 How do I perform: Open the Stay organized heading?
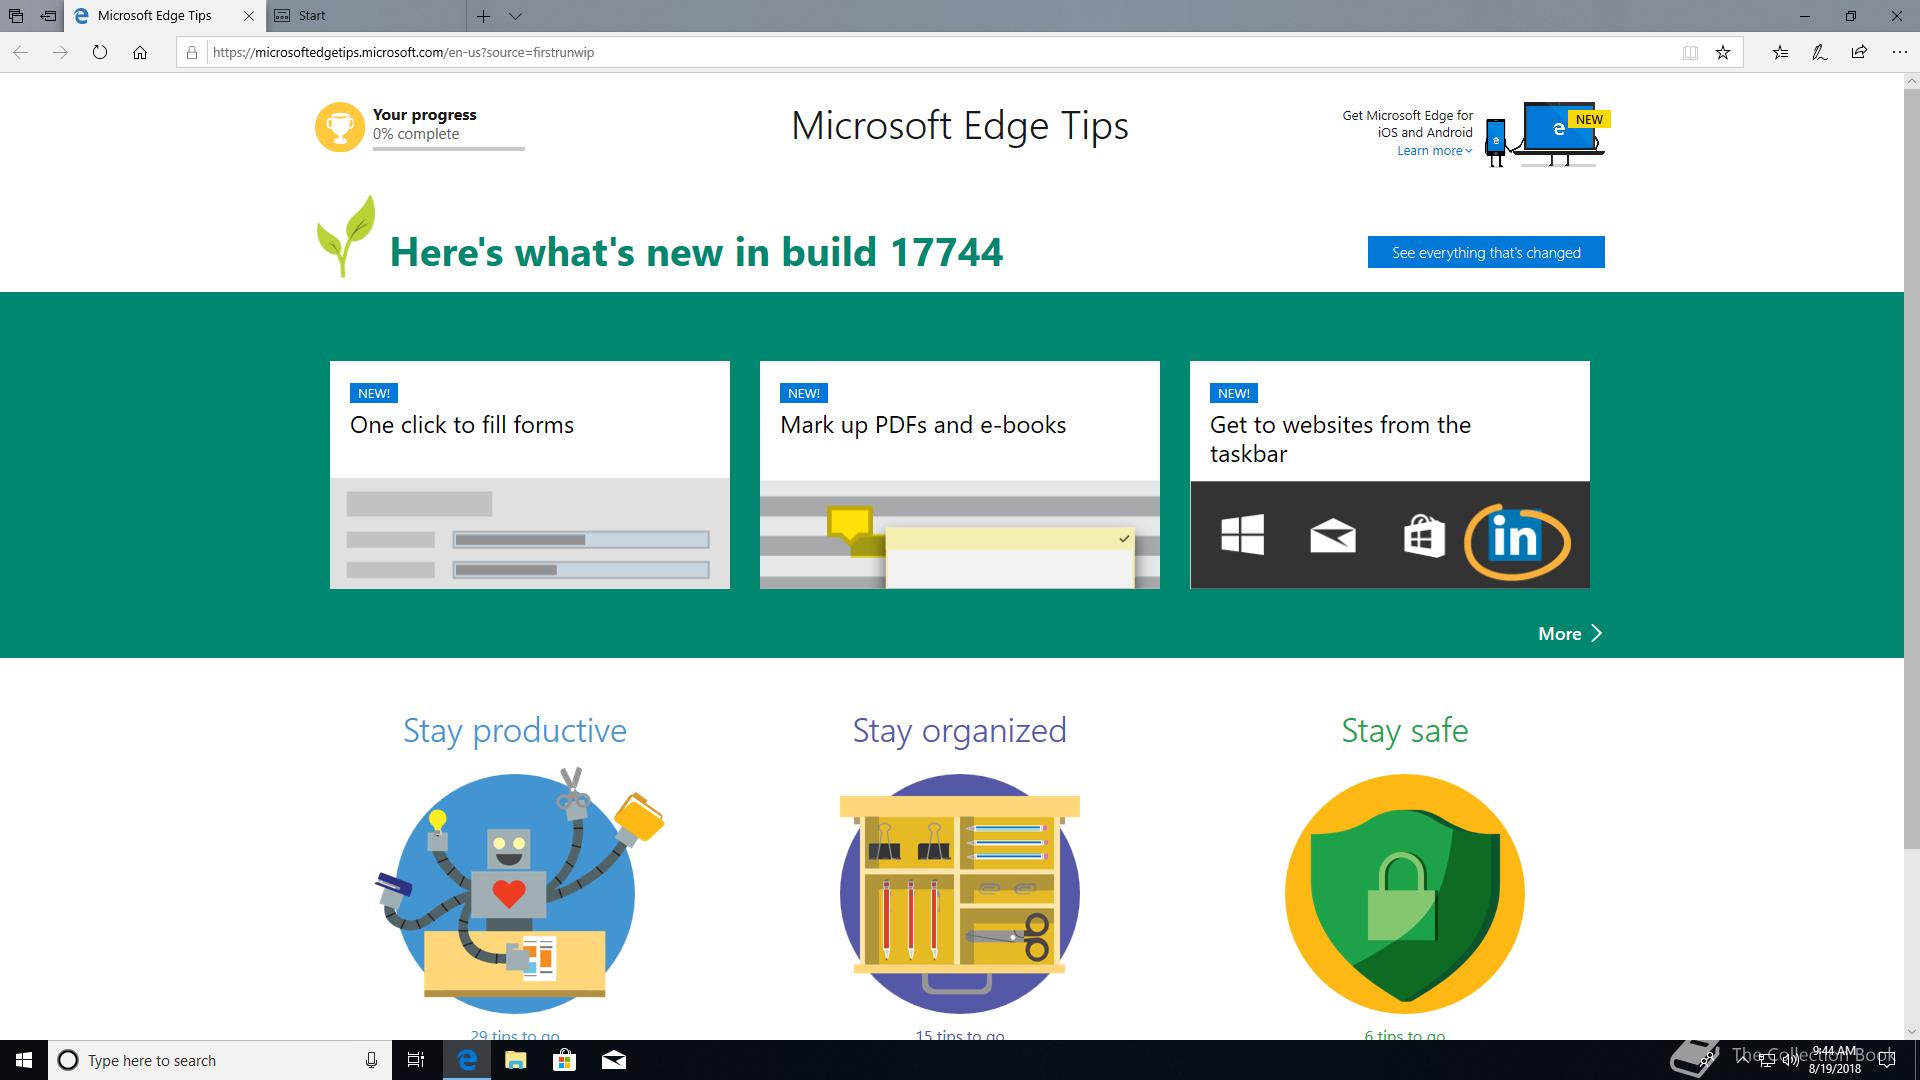[960, 730]
